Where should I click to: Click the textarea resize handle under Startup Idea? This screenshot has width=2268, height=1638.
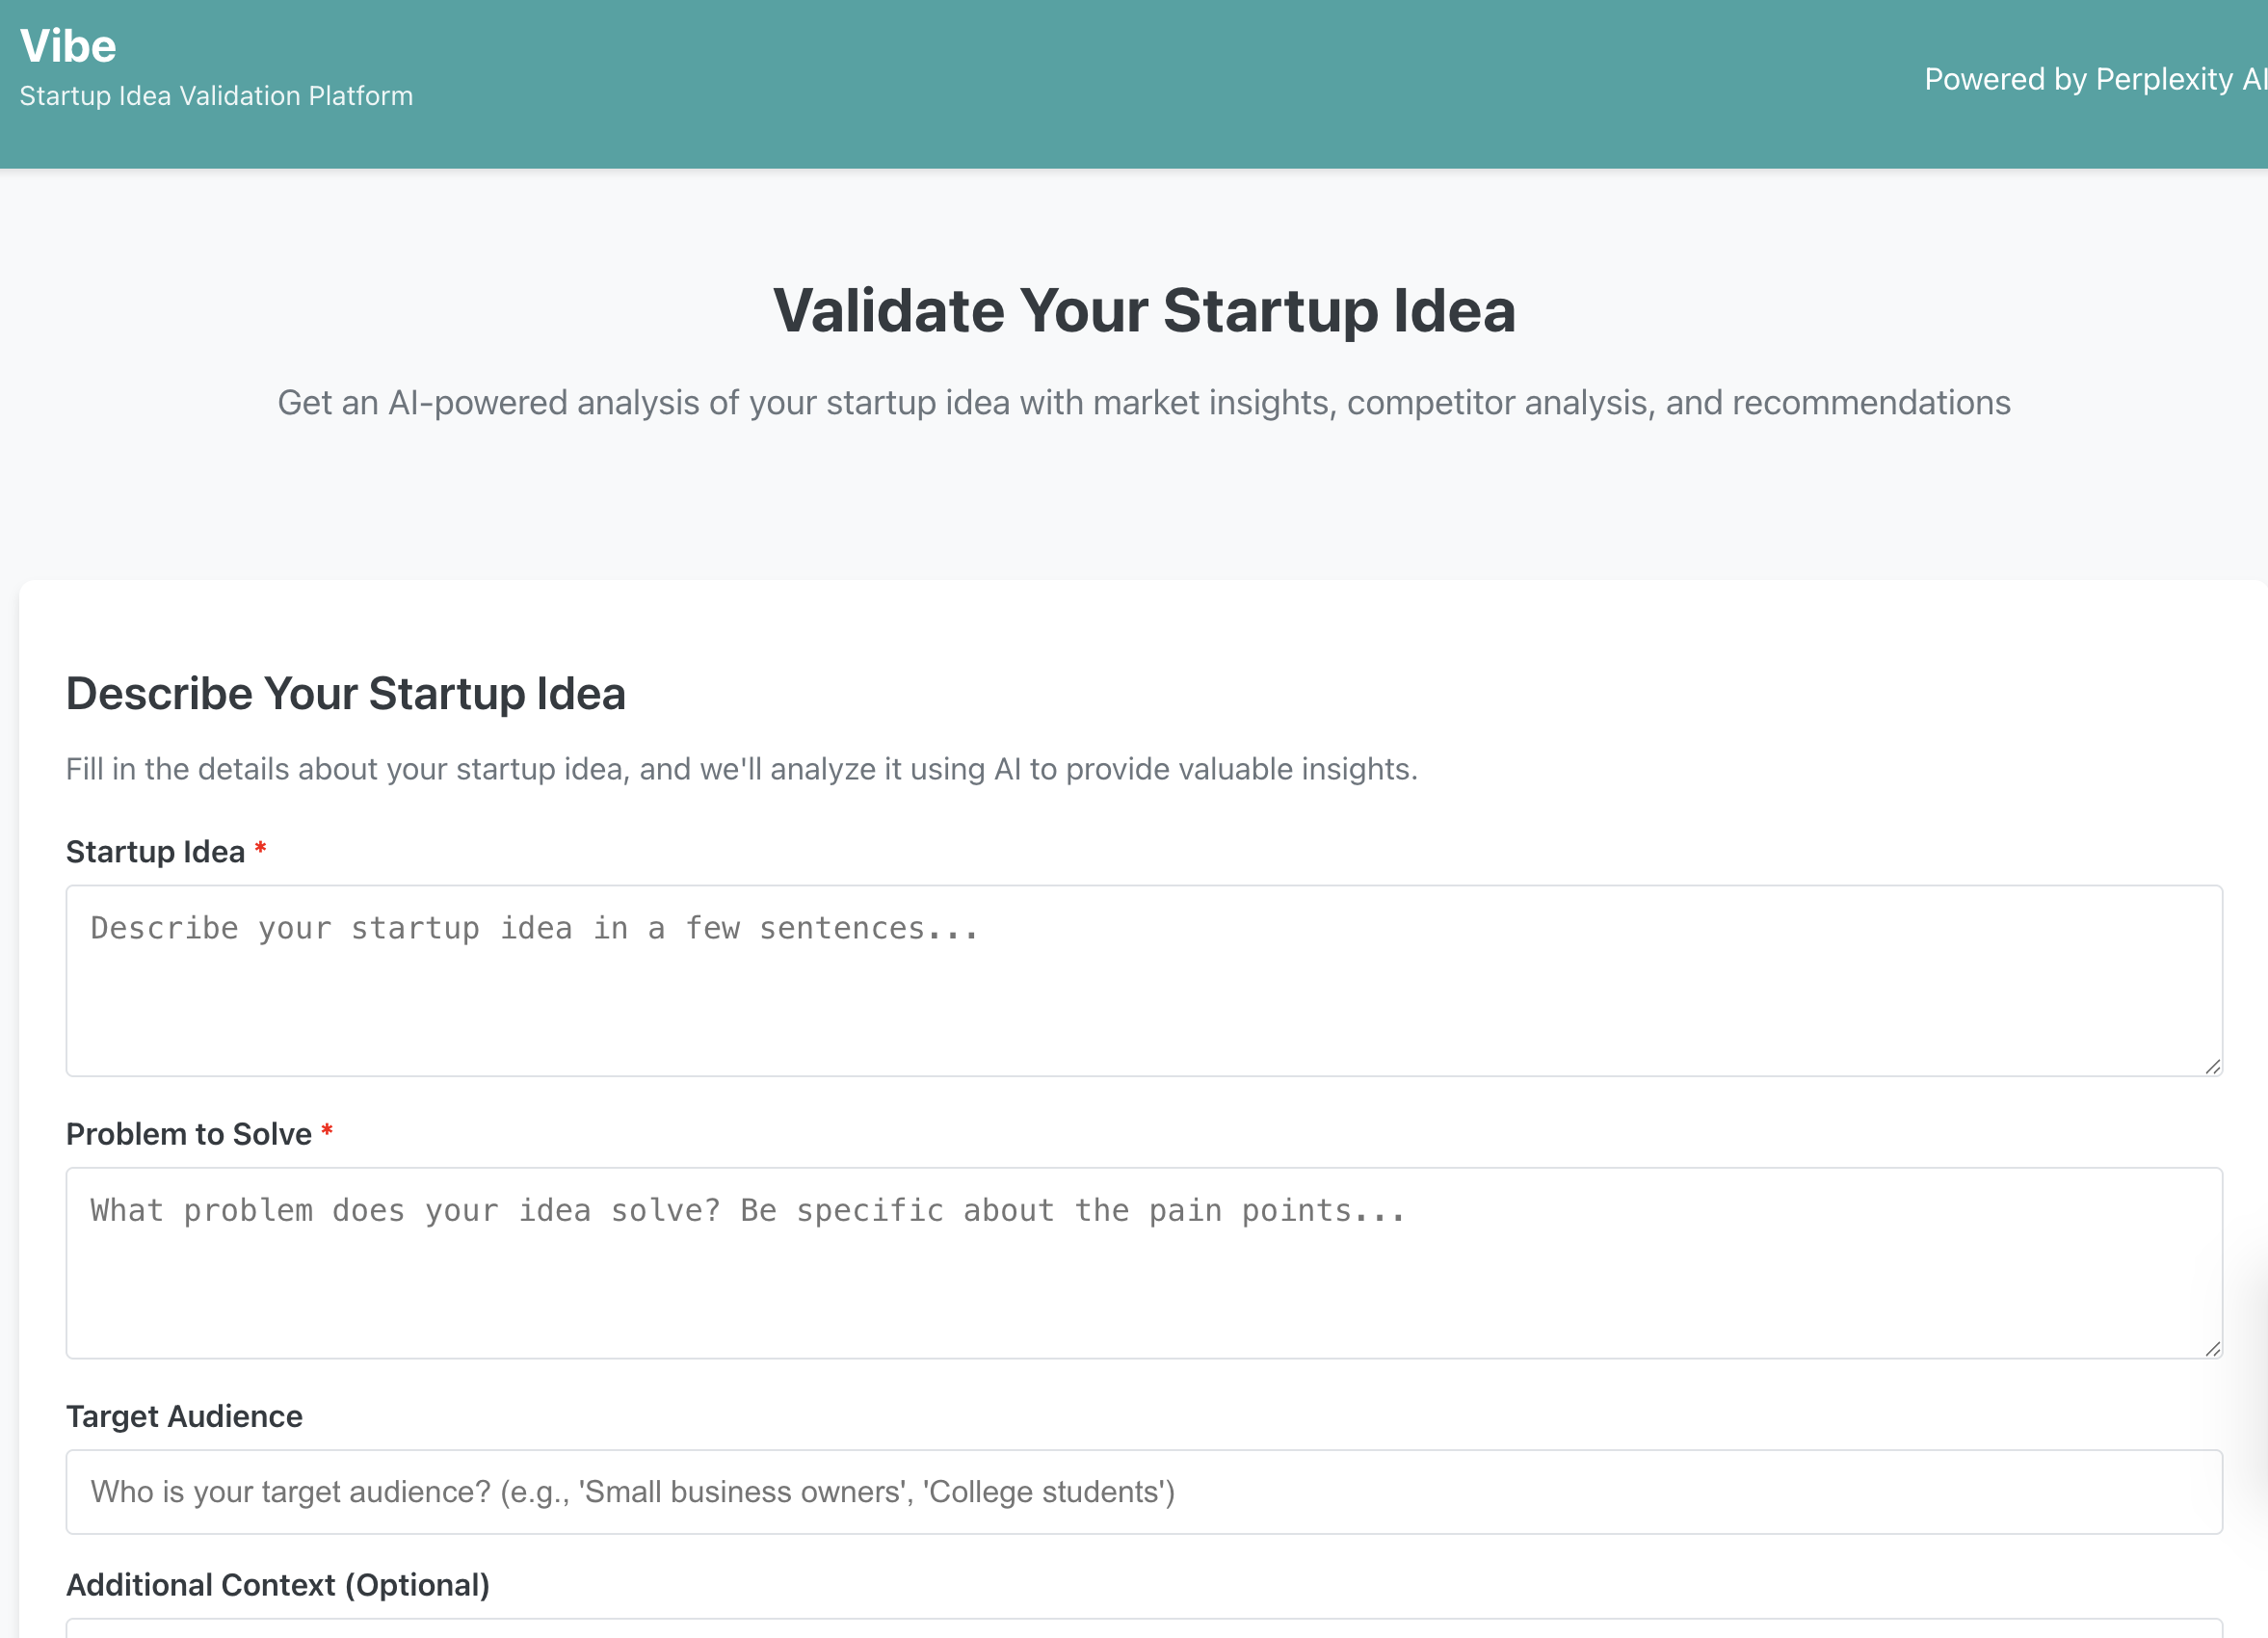coord(2210,1068)
